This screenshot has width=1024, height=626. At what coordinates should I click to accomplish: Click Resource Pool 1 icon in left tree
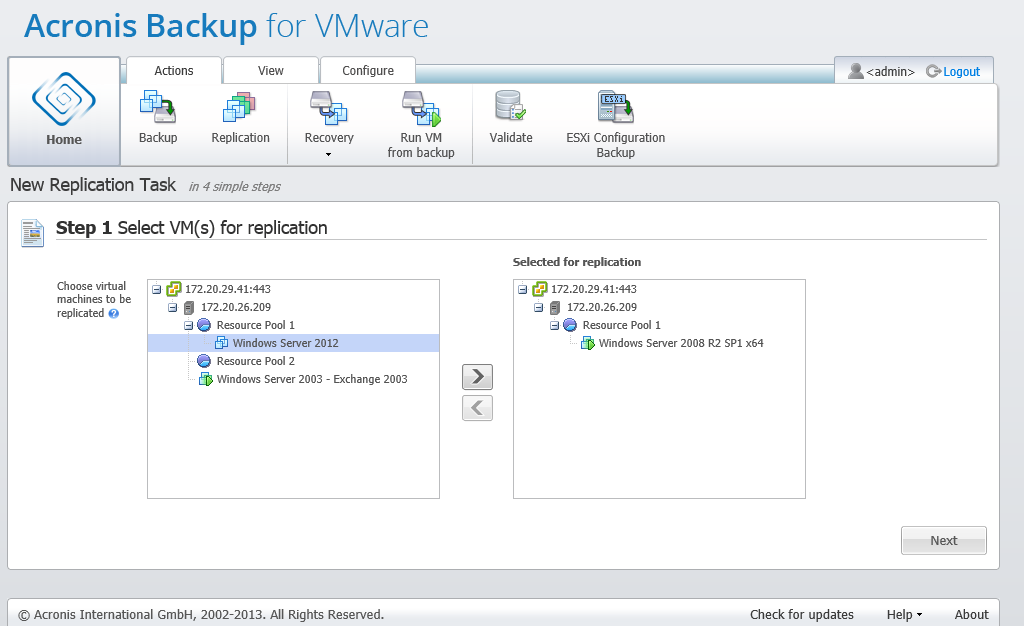204,325
